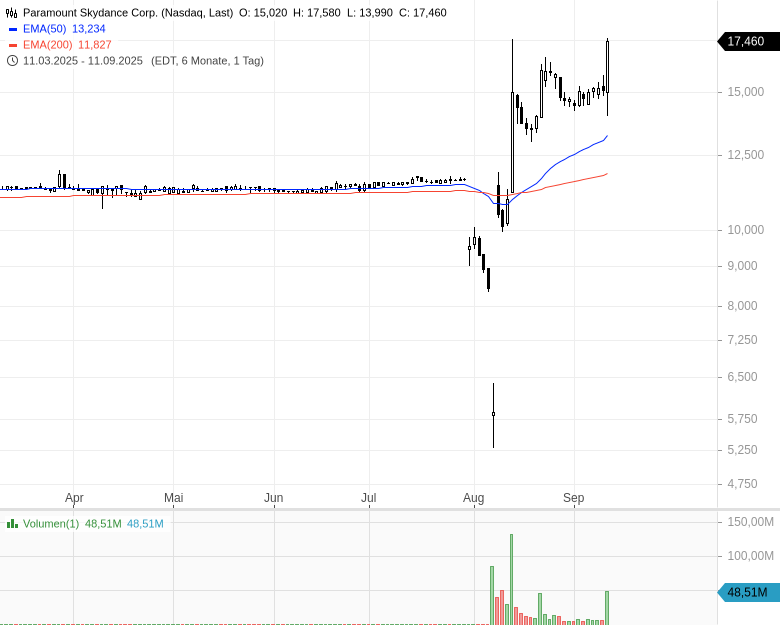Click the 4,750 price axis label
The height and width of the screenshot is (625, 780).
tap(742, 484)
